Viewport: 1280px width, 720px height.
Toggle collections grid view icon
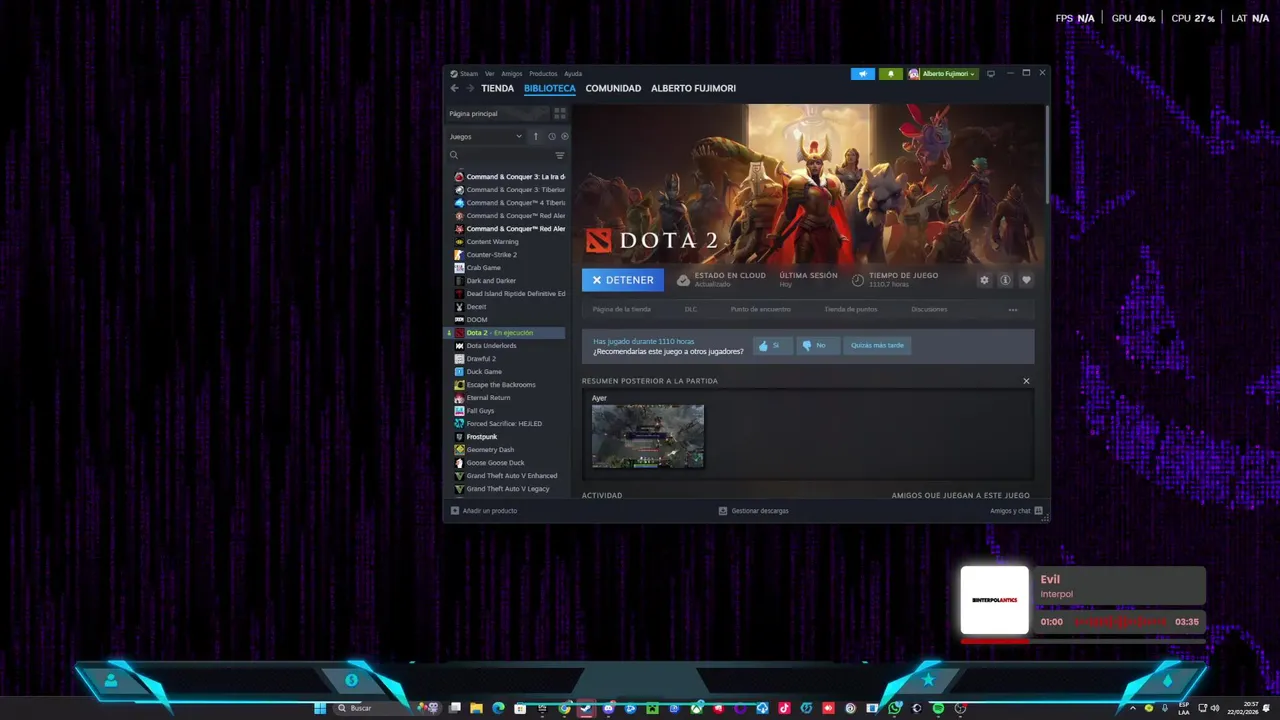tap(560, 114)
